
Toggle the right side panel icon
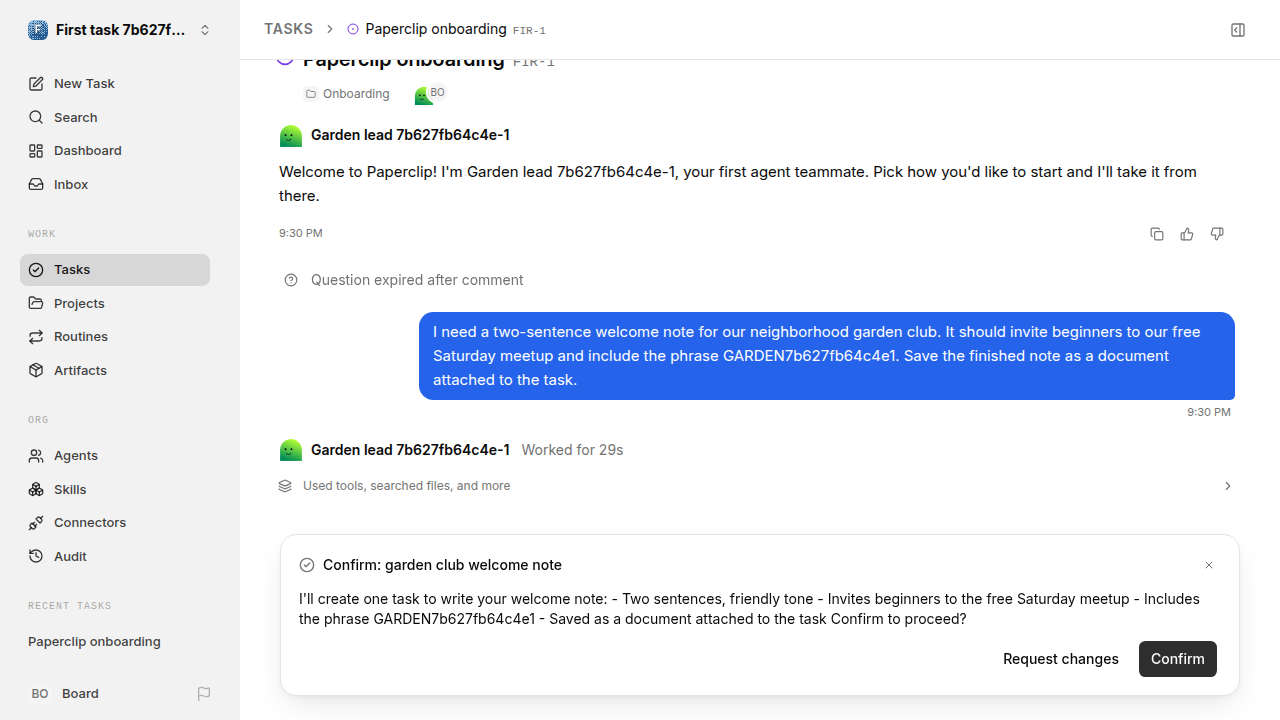(1238, 30)
